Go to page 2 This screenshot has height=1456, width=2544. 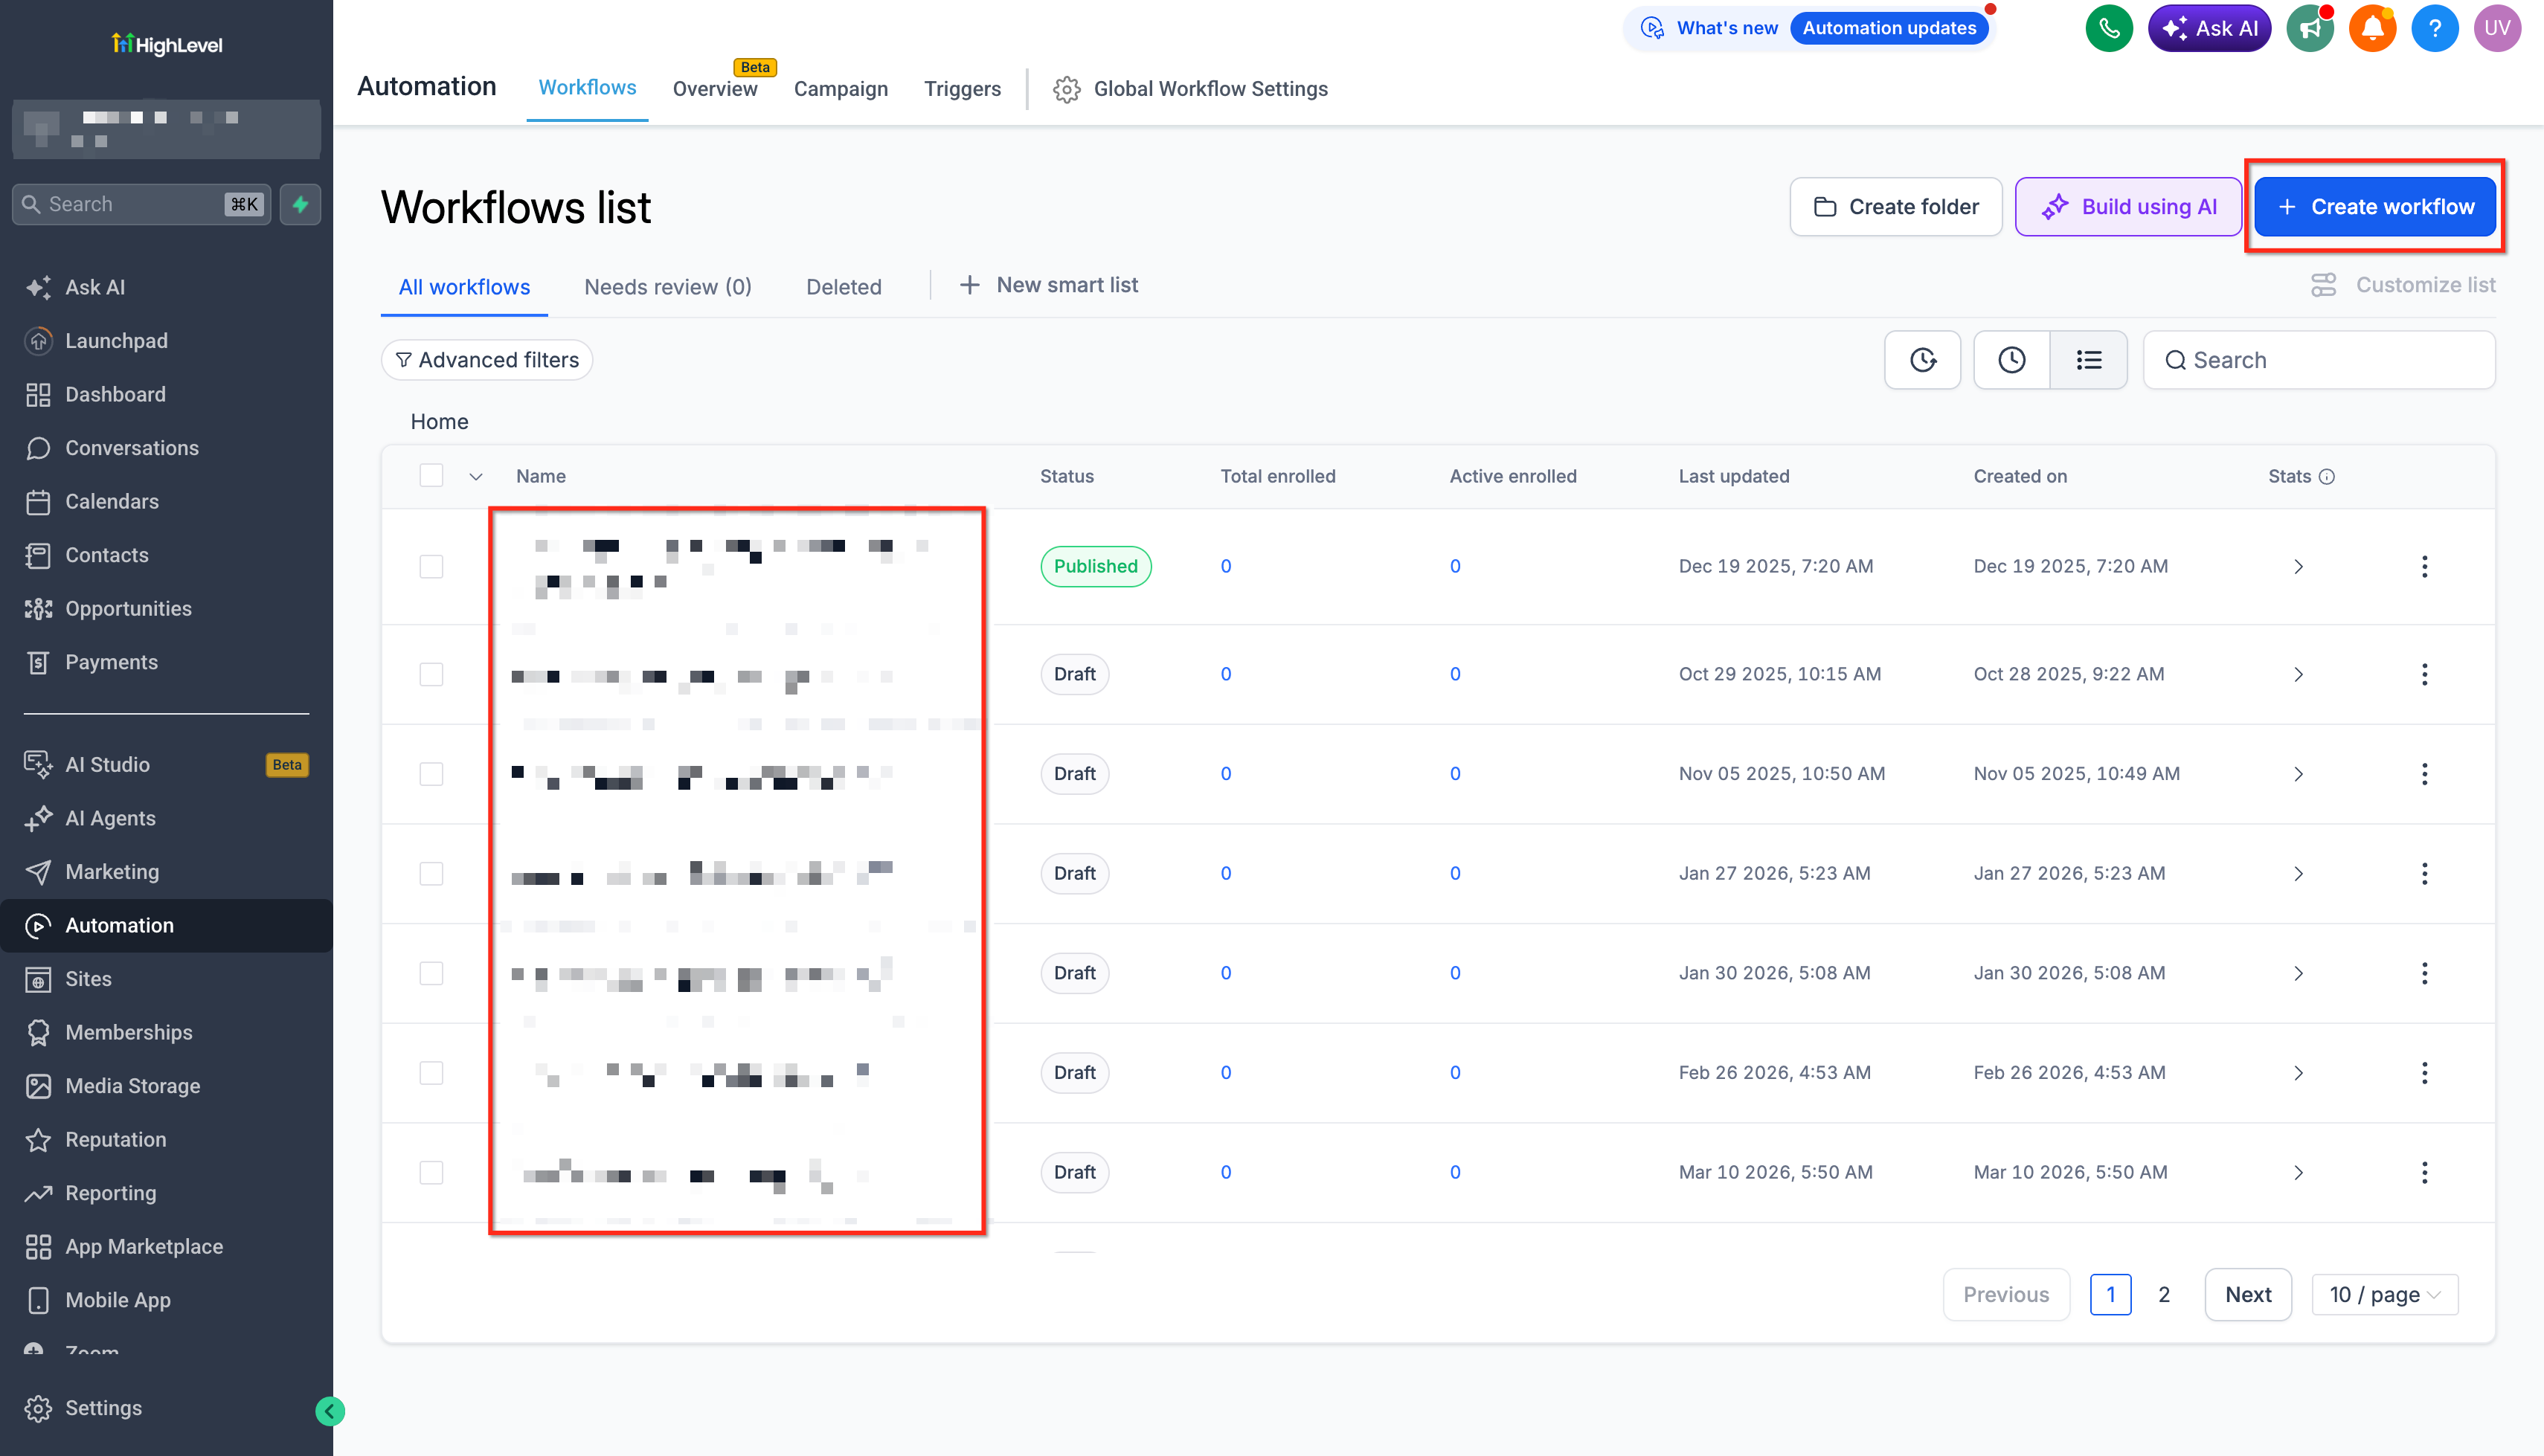pyautogui.click(x=2164, y=1295)
